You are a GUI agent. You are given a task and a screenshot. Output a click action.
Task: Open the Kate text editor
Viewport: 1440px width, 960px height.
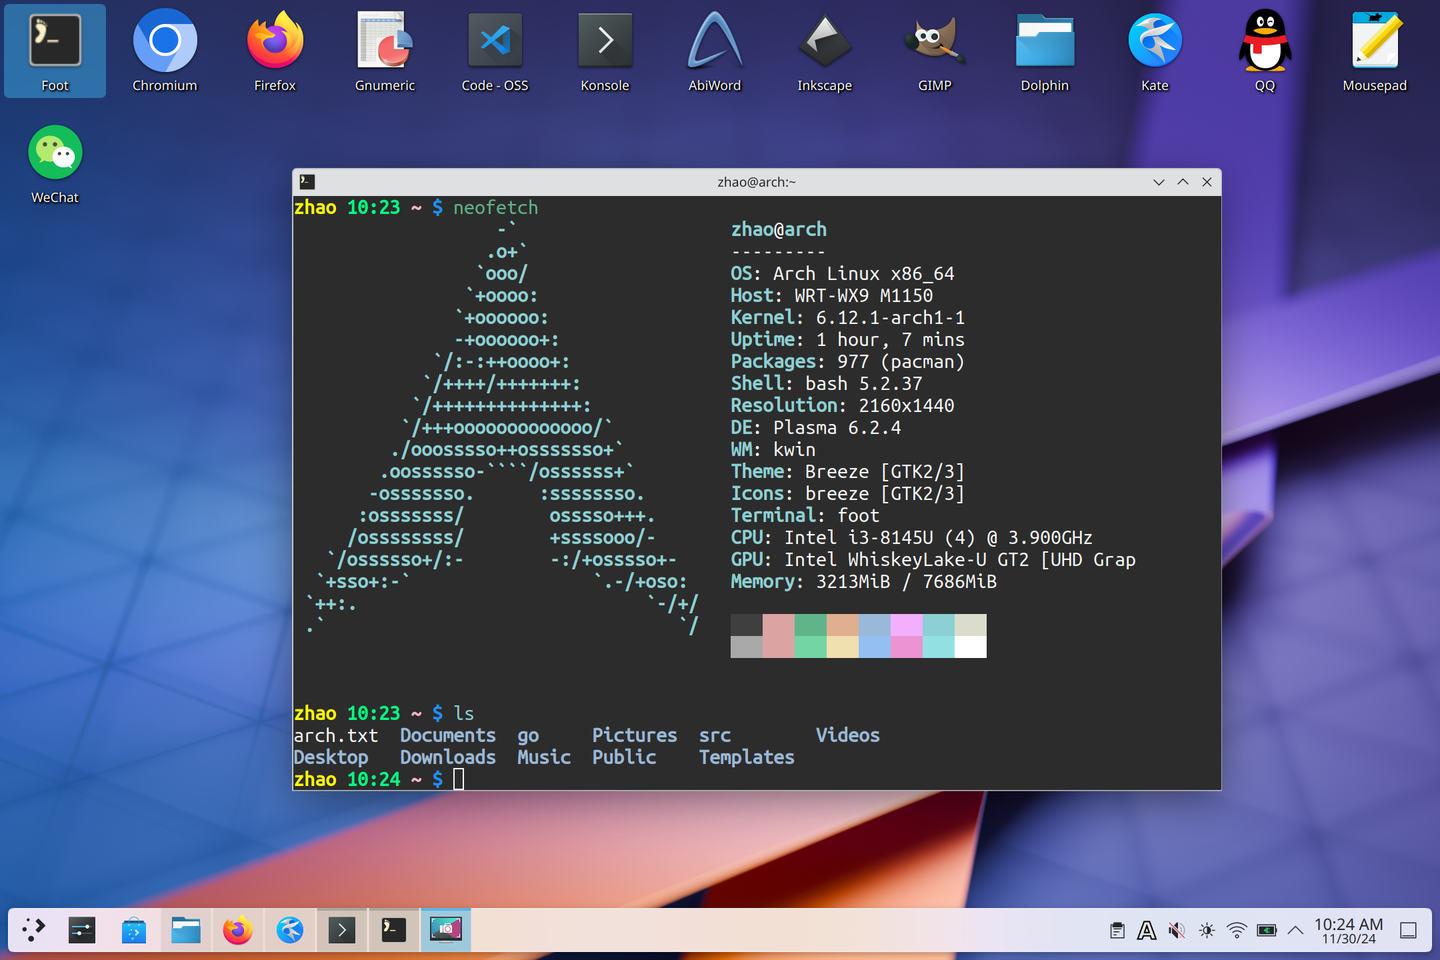(x=1154, y=42)
